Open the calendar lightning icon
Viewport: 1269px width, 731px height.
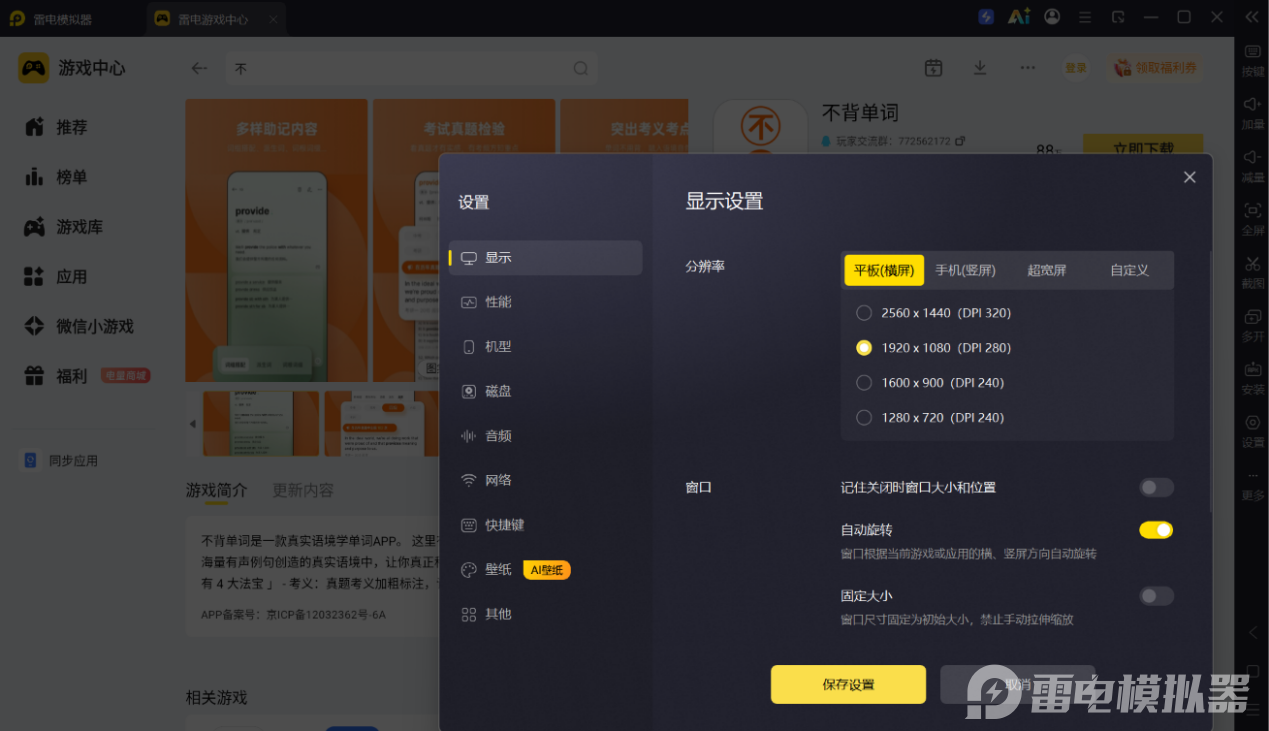(933, 68)
